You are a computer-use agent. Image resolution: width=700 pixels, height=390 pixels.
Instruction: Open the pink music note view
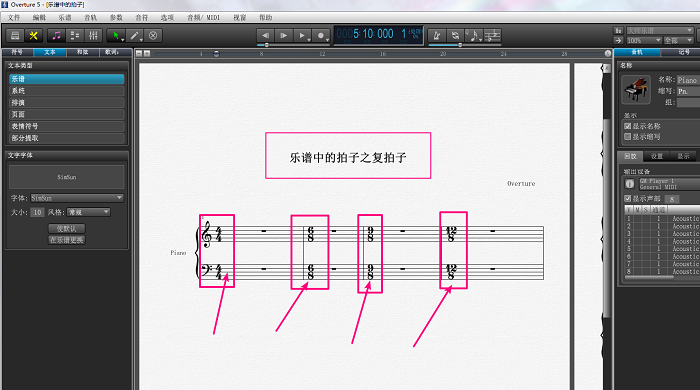(57, 36)
